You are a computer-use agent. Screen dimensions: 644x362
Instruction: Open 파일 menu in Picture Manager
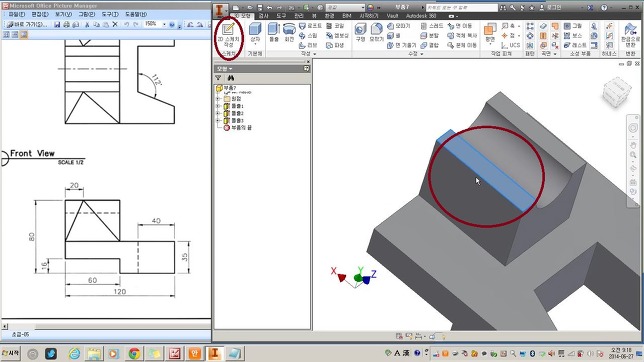[16, 14]
